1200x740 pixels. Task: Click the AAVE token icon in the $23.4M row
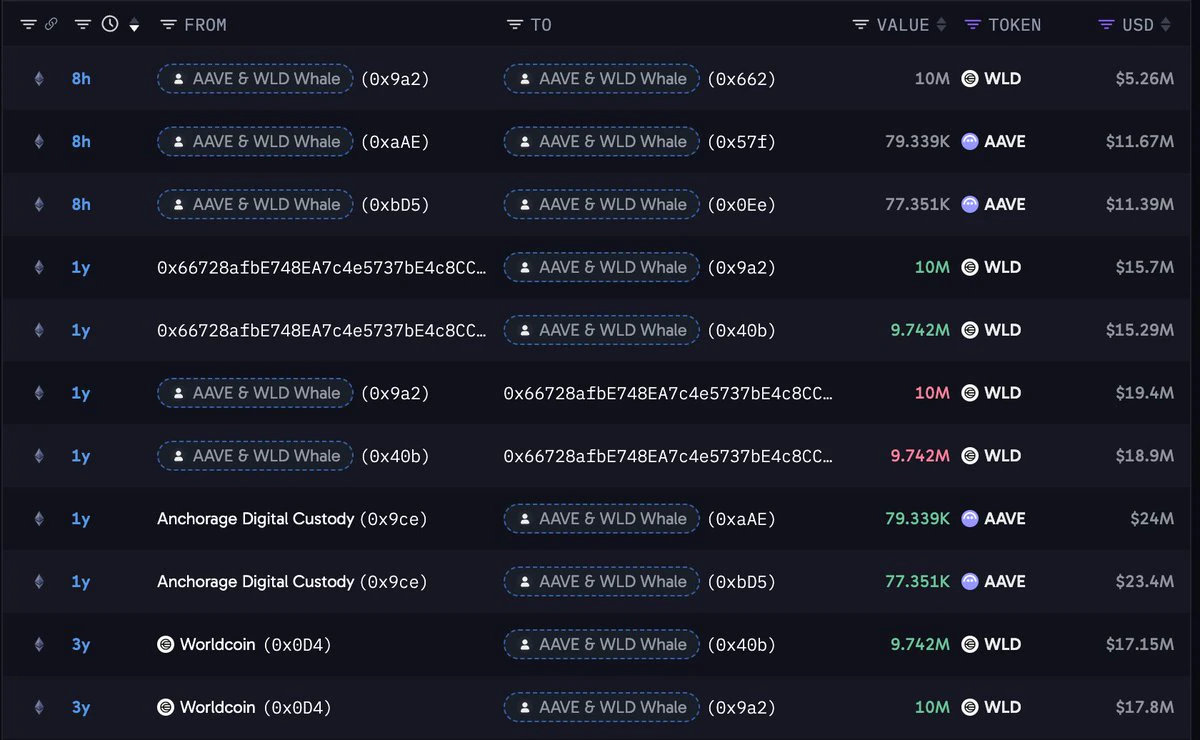click(969, 582)
